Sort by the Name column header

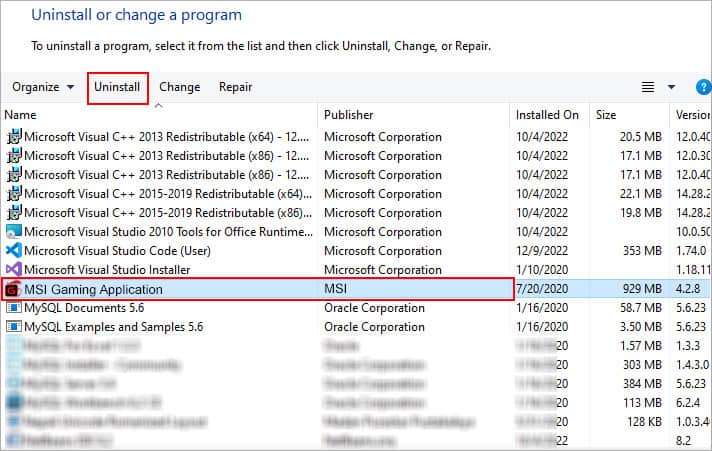[x=20, y=115]
